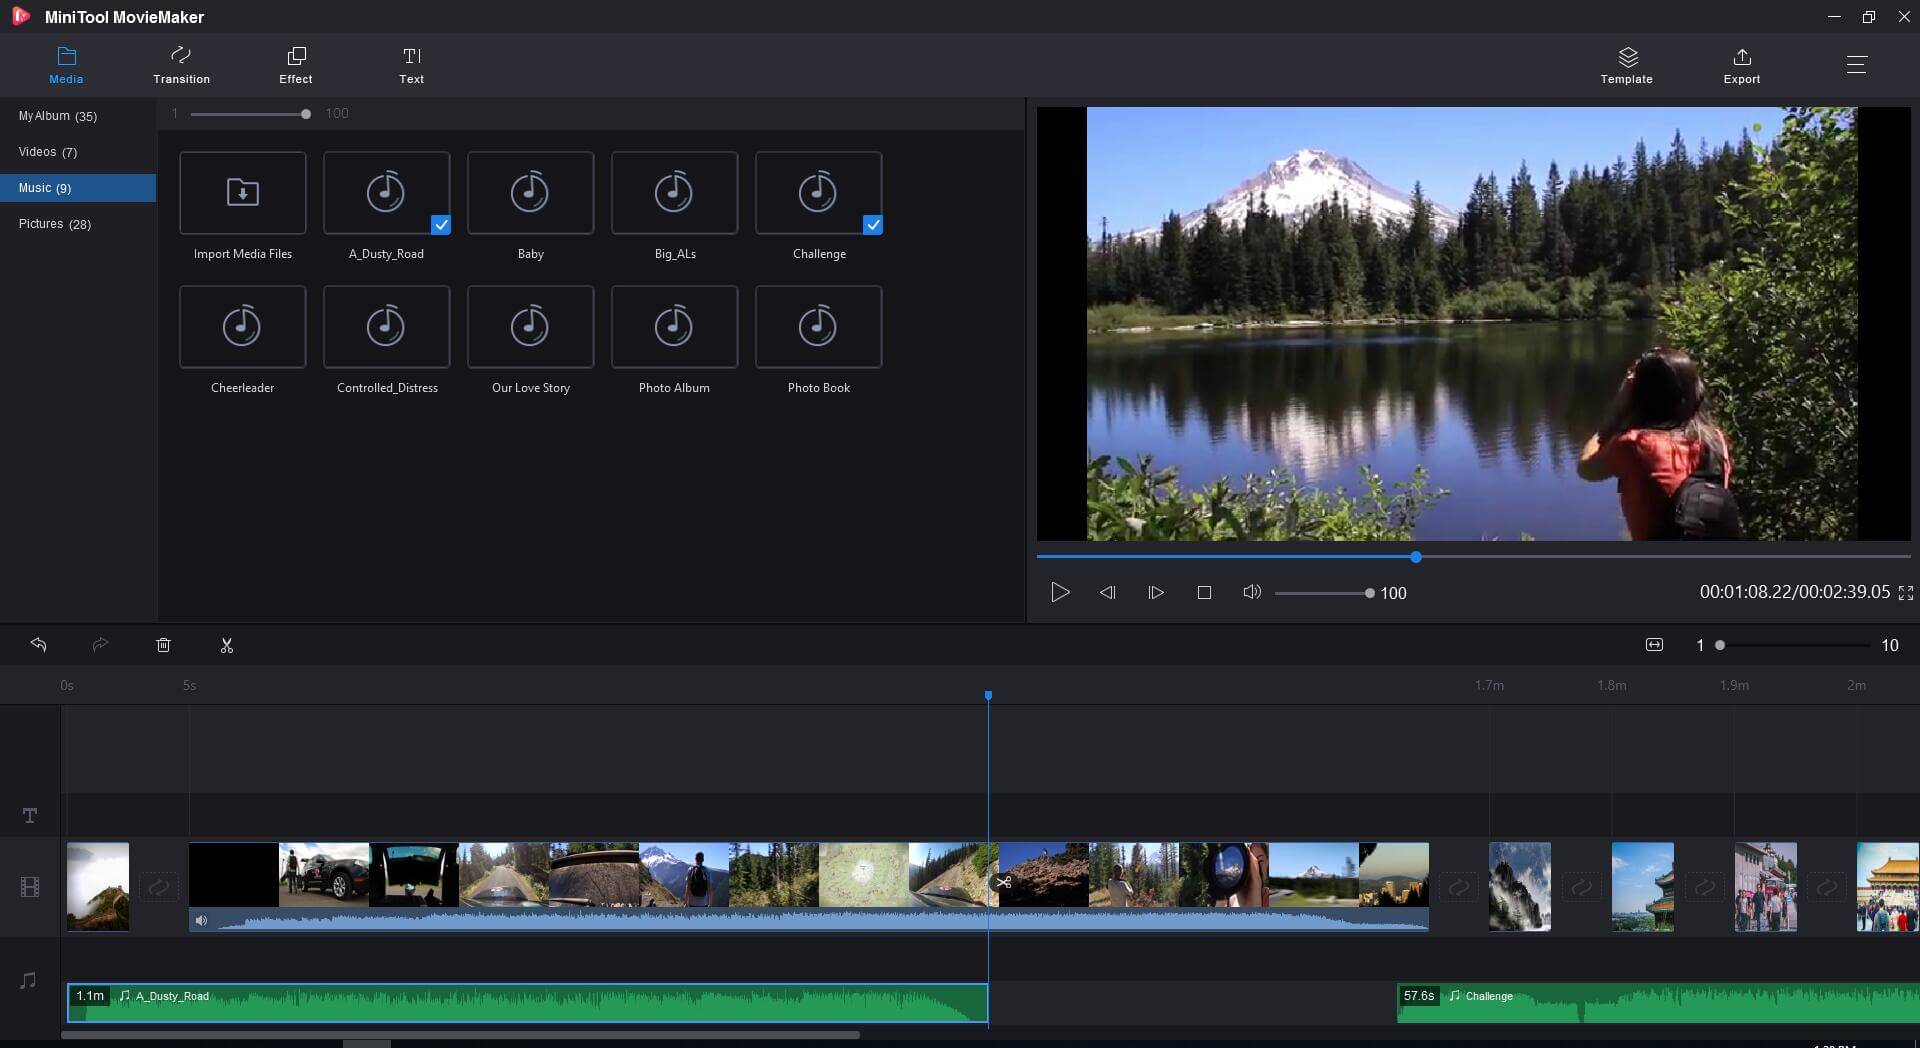1920x1048 pixels.
Task: Open the Template library
Action: (1626, 65)
